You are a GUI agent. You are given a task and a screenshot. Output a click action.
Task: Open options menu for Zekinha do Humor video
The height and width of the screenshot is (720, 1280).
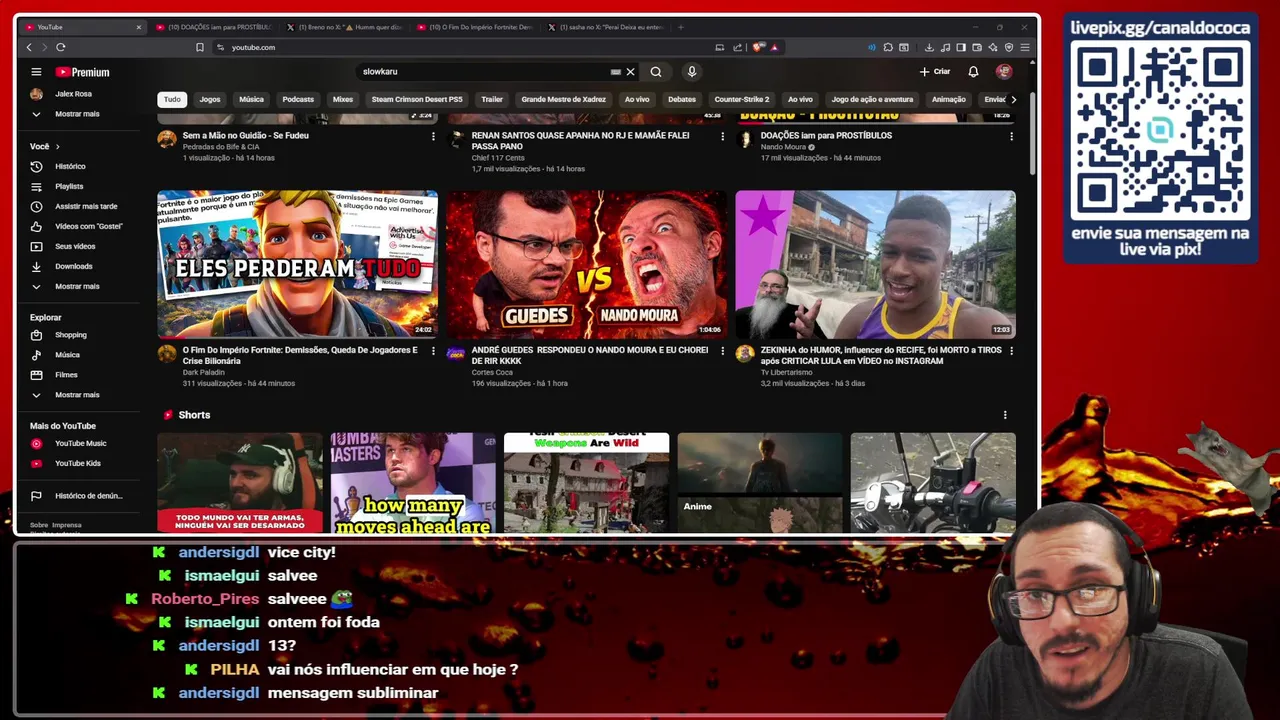click(1011, 351)
